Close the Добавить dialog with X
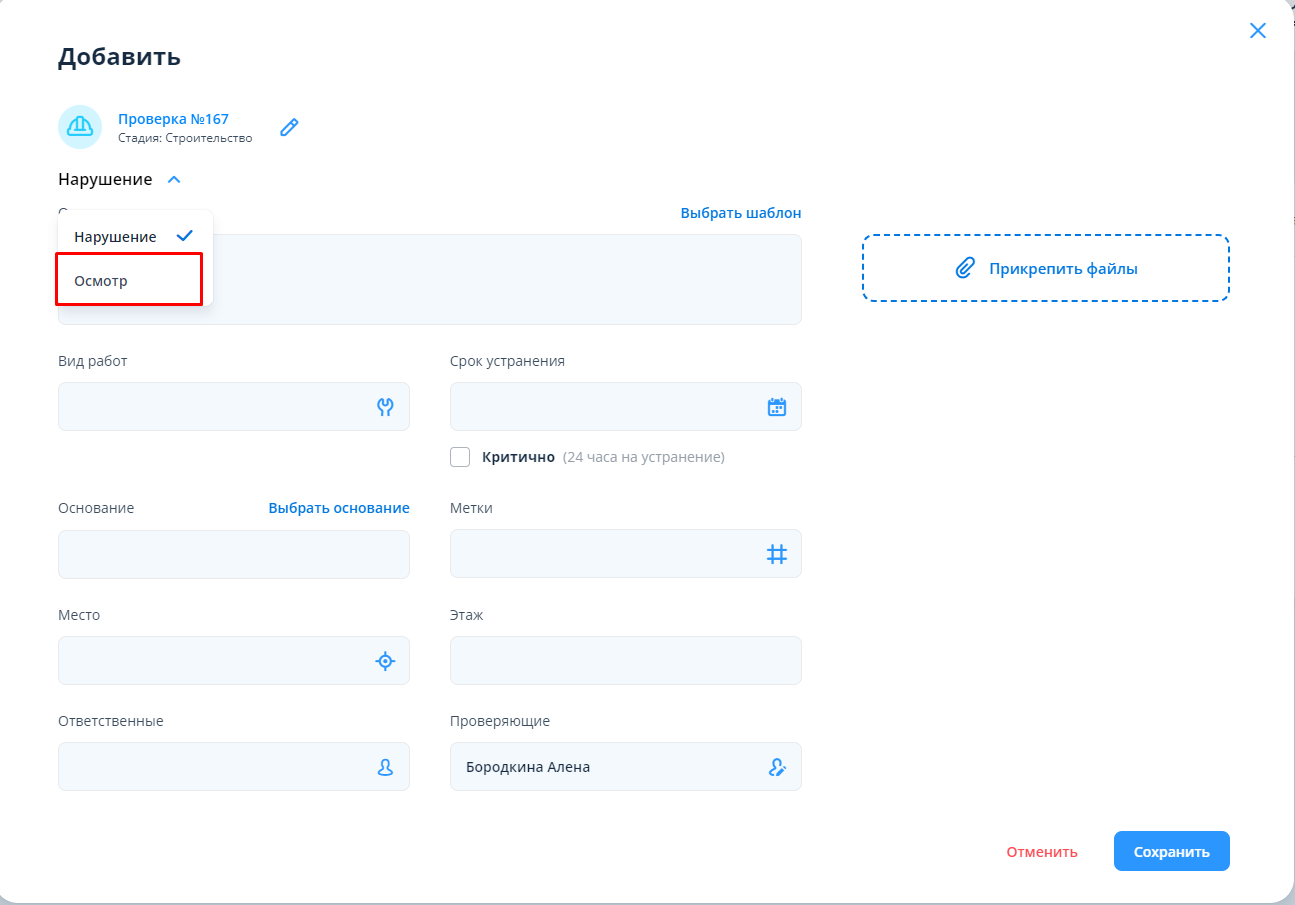Image resolution: width=1295 pixels, height=905 pixels. point(1257,31)
